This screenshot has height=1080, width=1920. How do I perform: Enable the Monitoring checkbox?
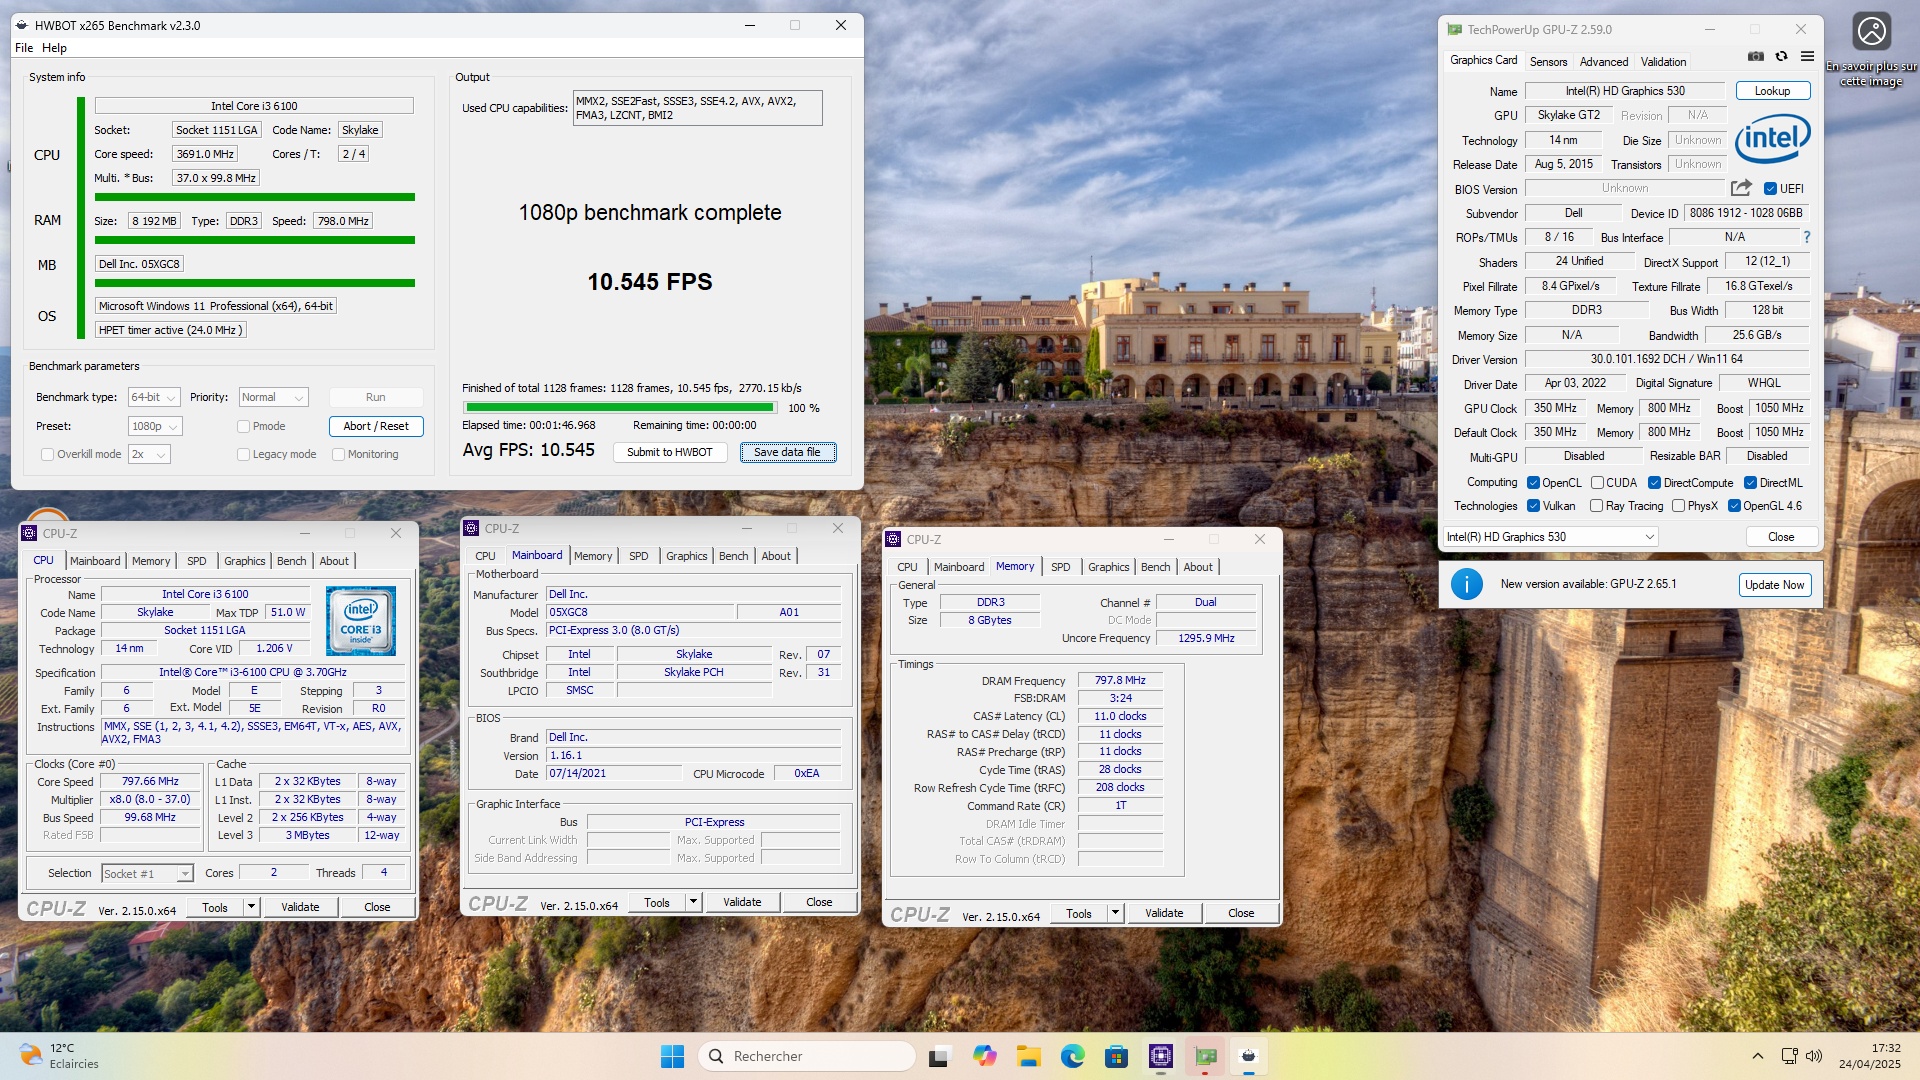coord(338,454)
